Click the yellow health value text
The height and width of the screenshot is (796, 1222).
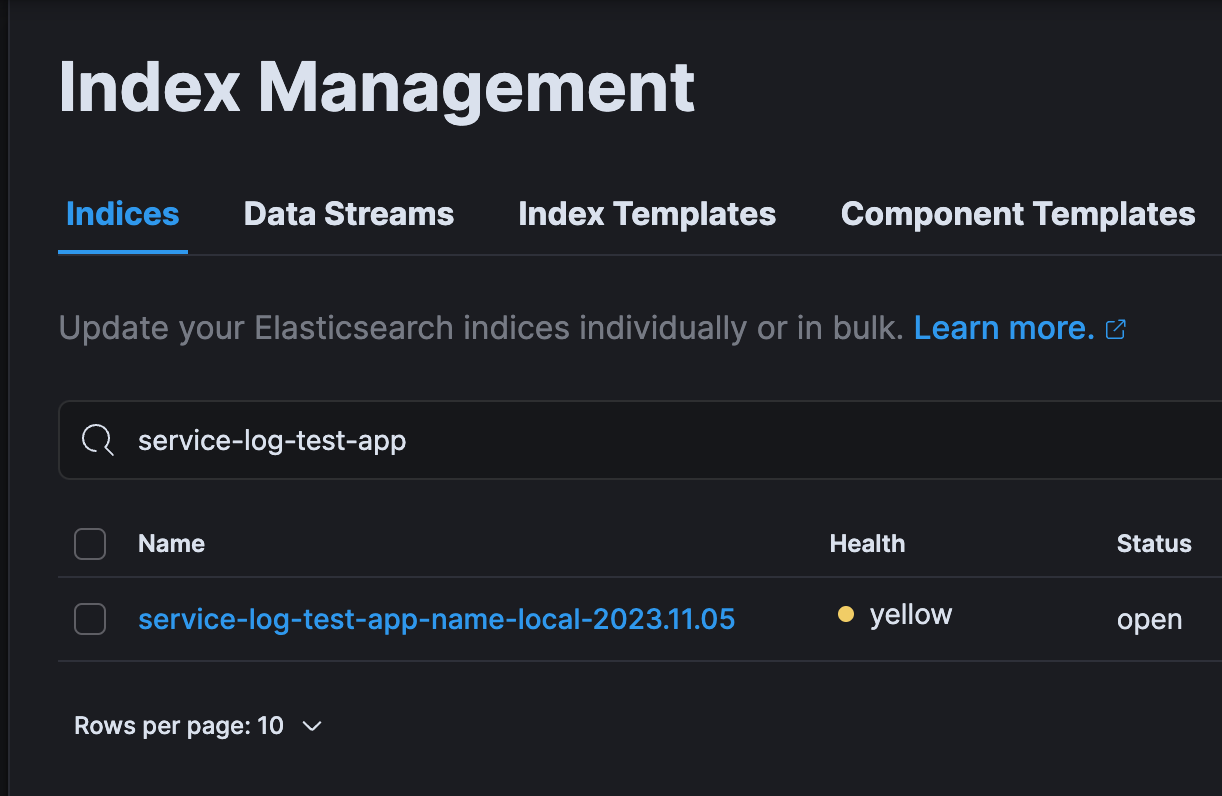click(x=911, y=615)
